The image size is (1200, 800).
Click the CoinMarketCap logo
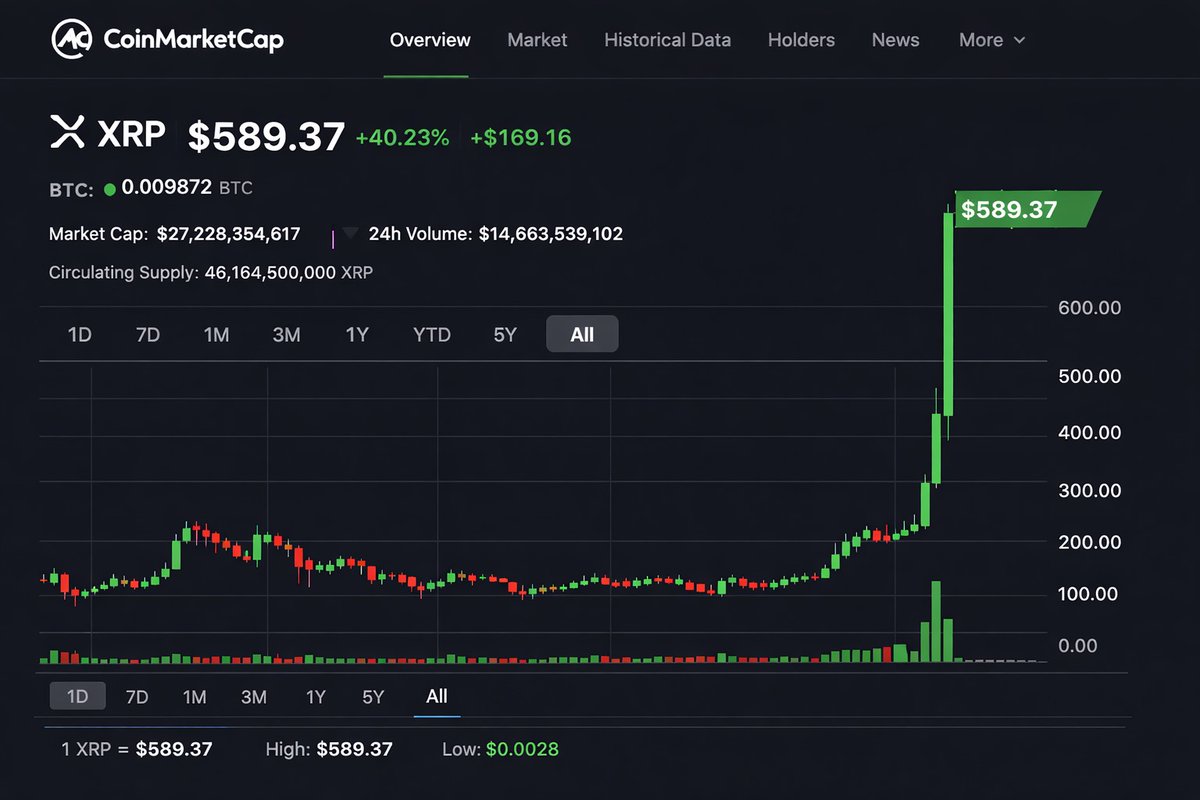tap(168, 39)
